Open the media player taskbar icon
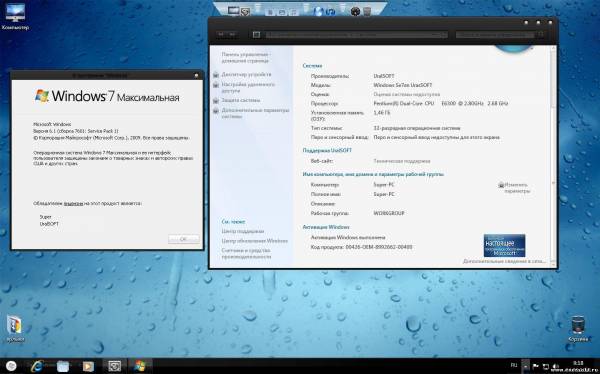The height and width of the screenshot is (374, 600). 88,366
